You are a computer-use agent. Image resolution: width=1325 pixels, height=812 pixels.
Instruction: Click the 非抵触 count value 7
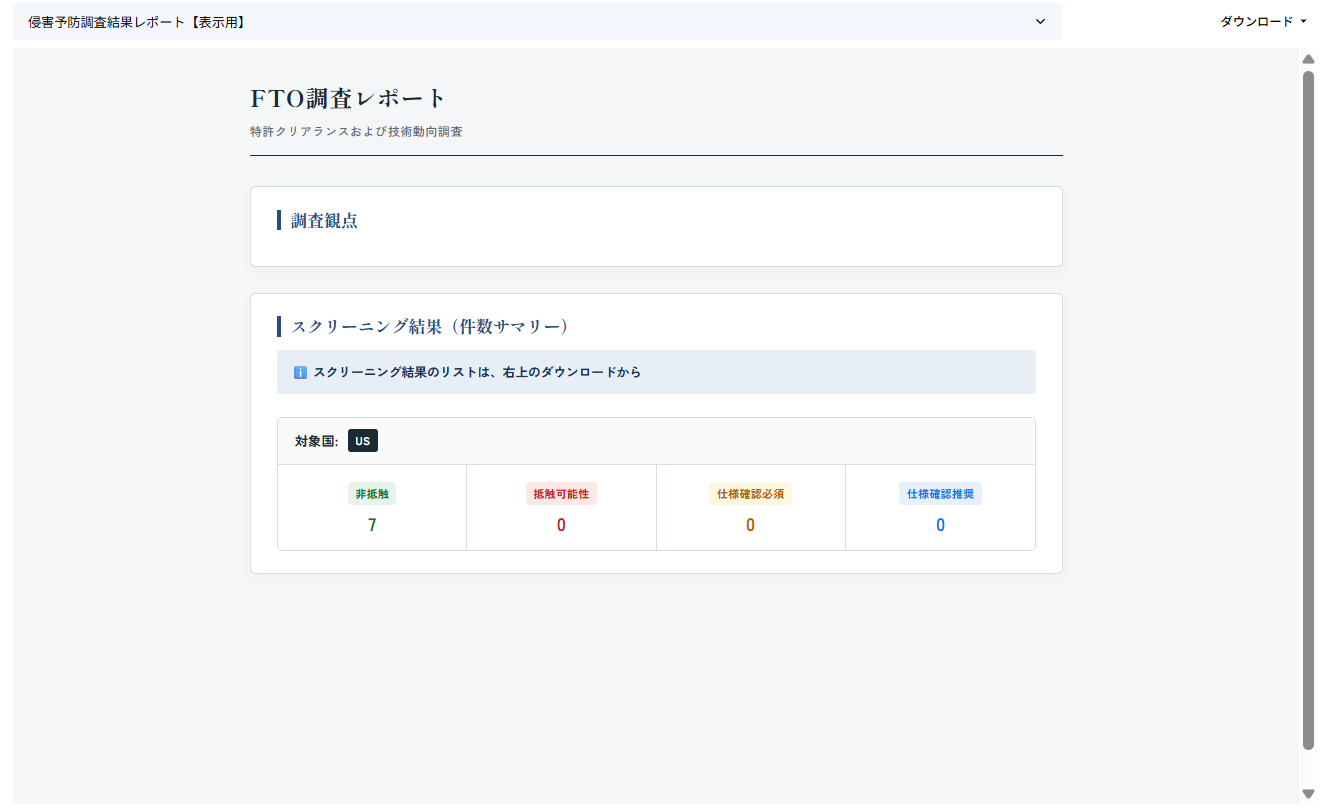point(372,525)
